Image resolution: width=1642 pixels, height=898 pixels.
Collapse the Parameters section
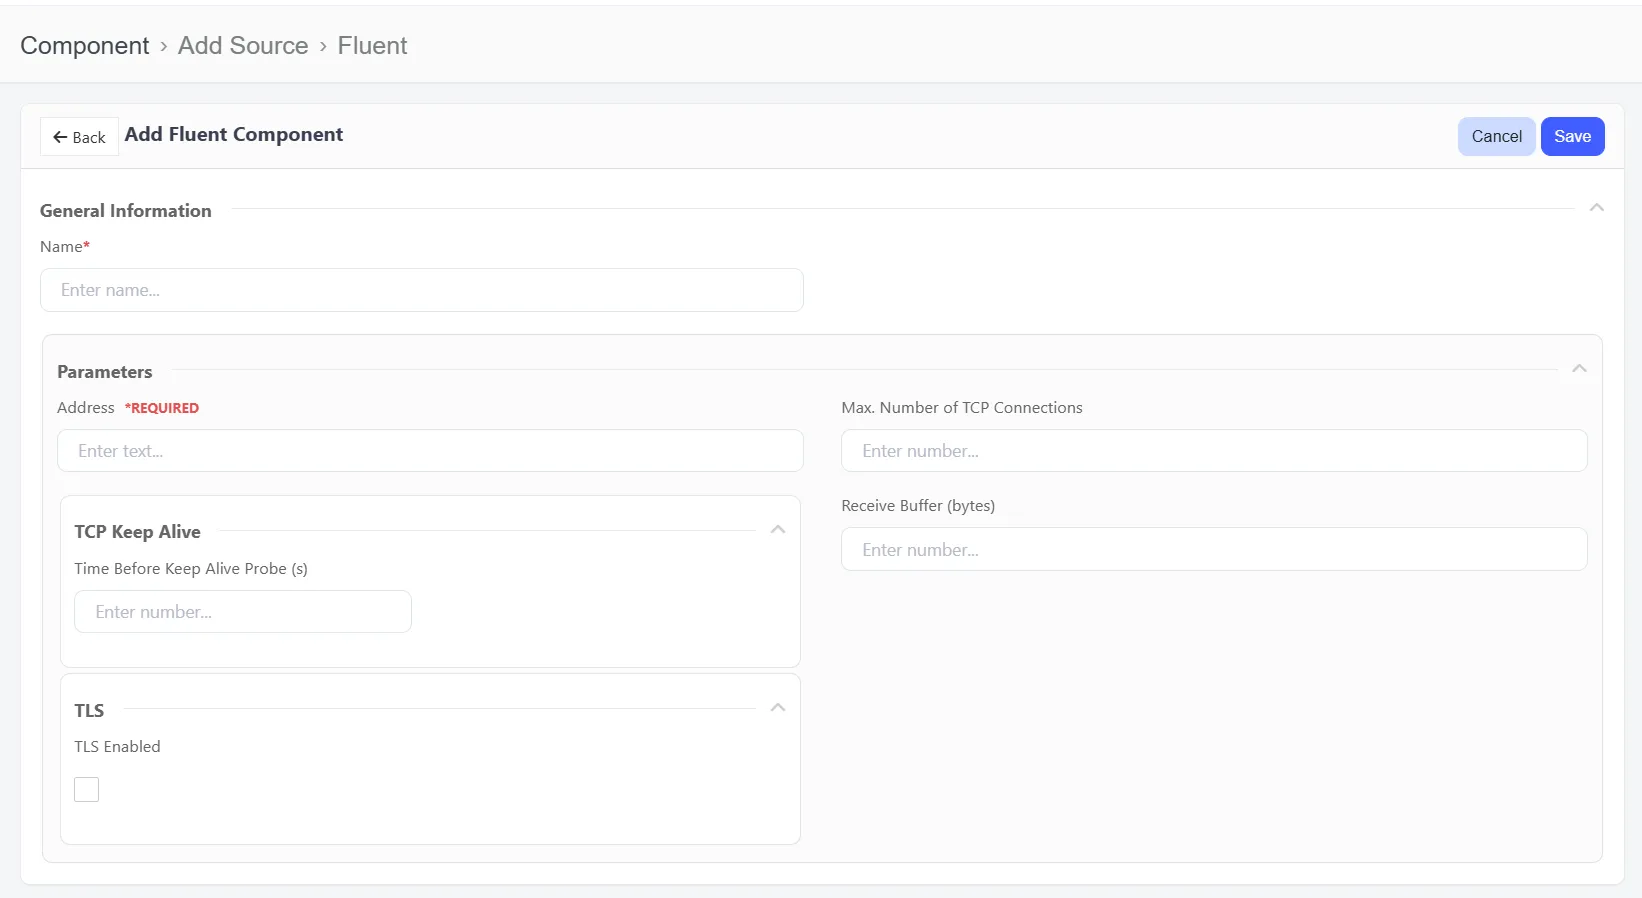(x=1579, y=369)
